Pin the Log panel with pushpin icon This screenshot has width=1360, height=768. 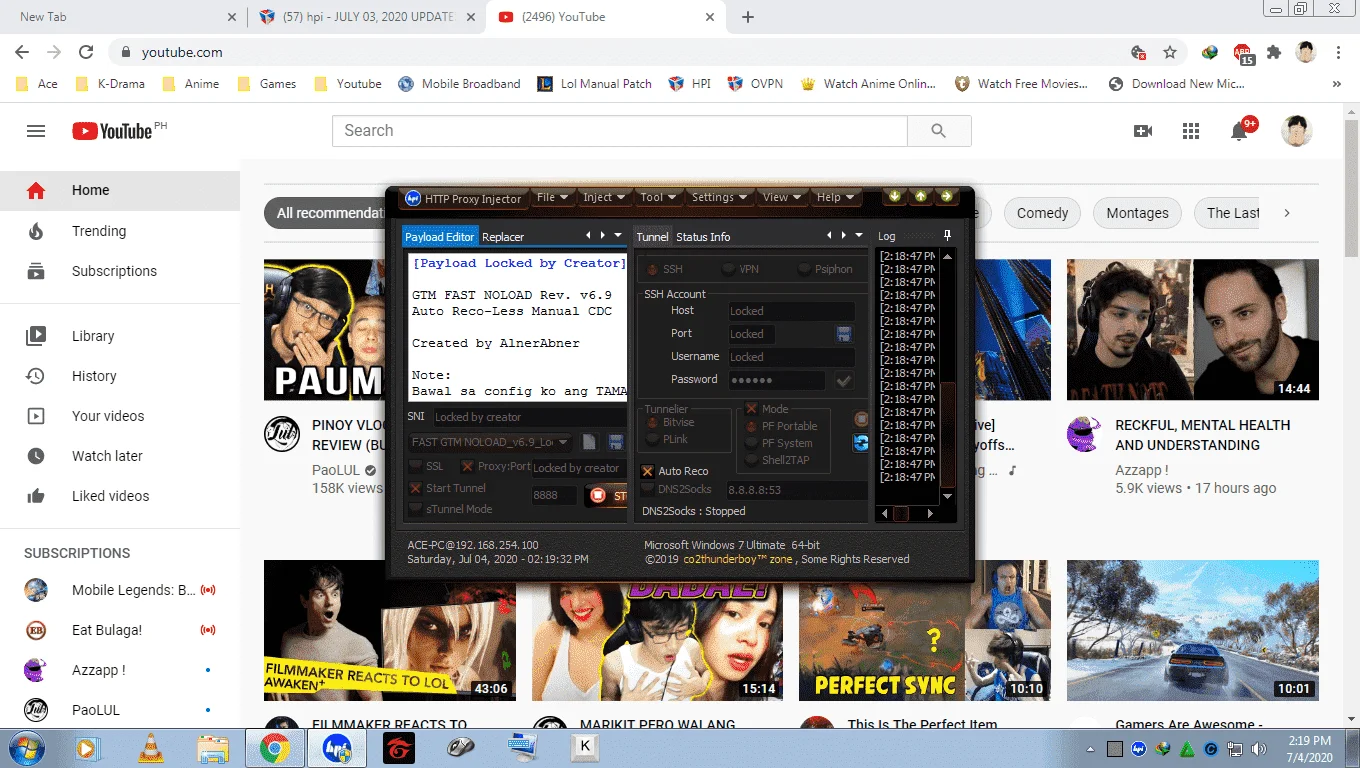point(948,236)
